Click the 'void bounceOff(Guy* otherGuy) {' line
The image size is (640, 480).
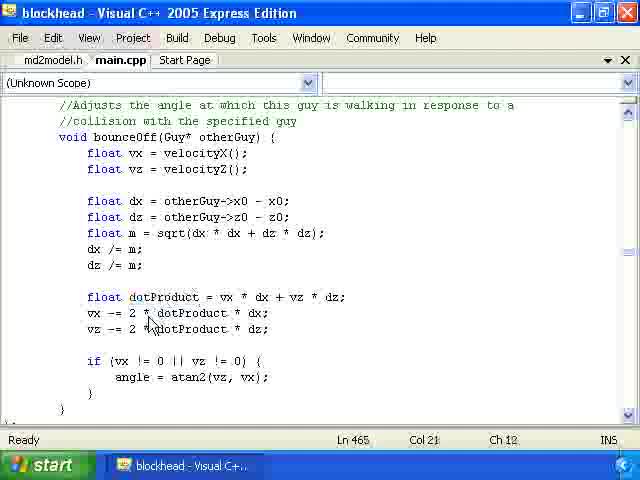167,137
